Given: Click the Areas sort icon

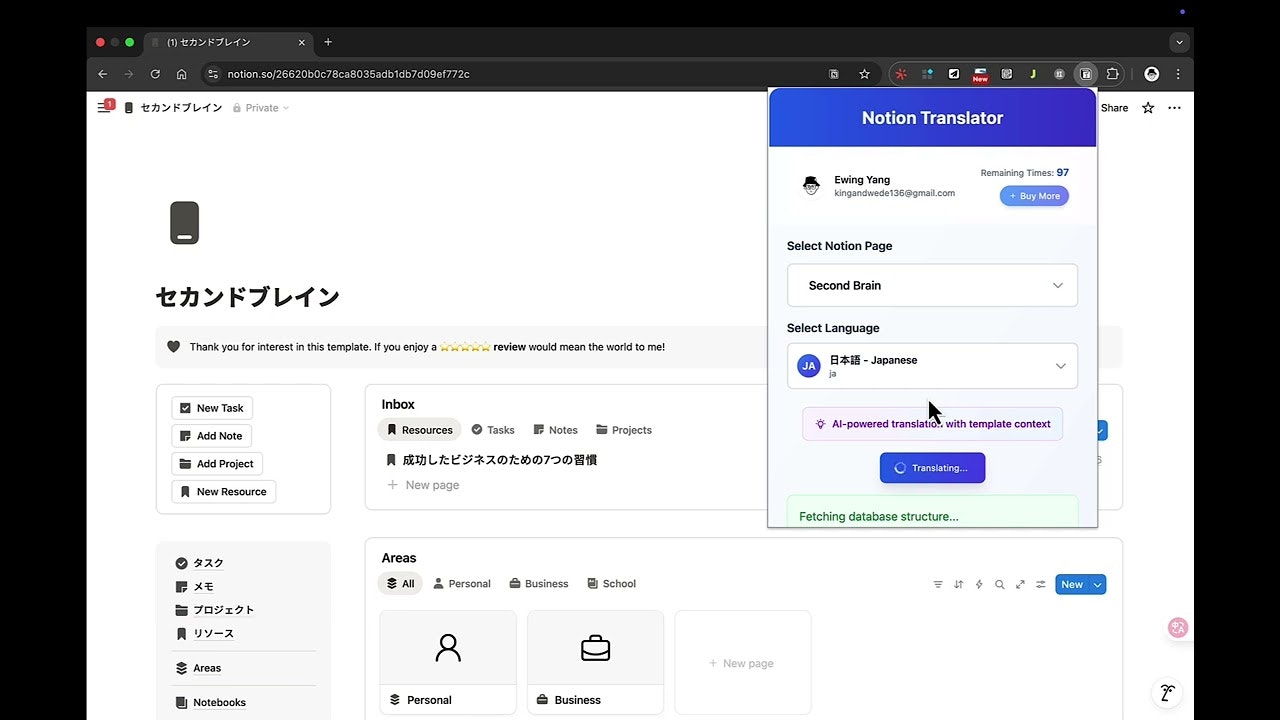Looking at the screenshot, I should click(959, 584).
